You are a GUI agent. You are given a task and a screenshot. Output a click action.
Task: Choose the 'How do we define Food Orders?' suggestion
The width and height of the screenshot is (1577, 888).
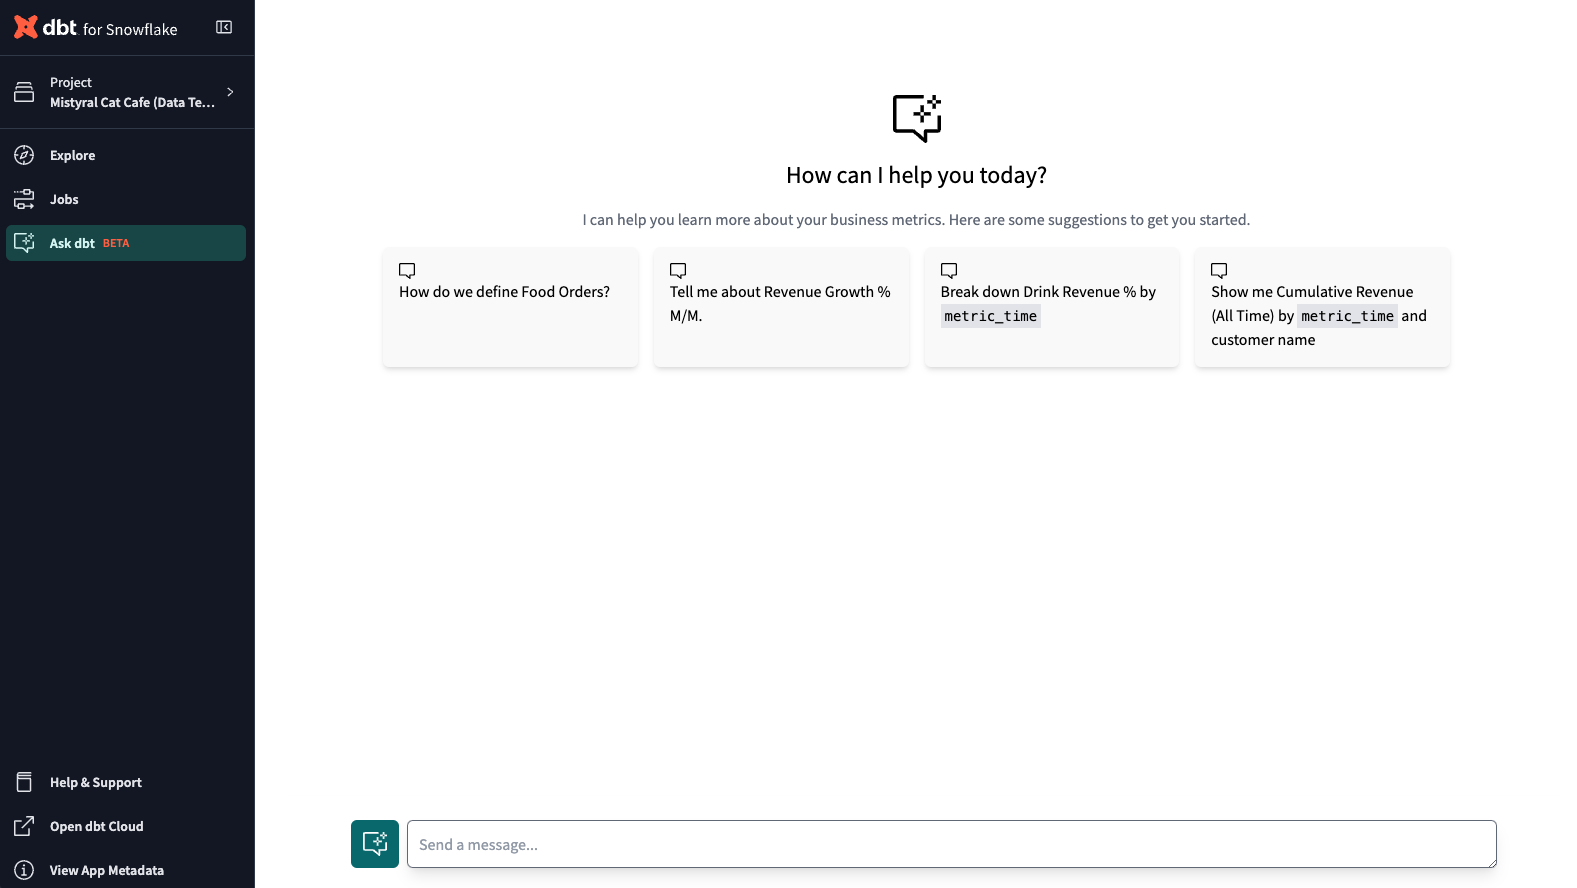click(510, 307)
